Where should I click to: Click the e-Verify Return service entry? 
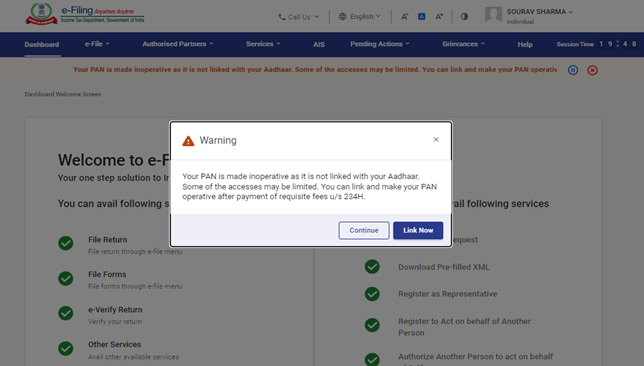point(115,310)
